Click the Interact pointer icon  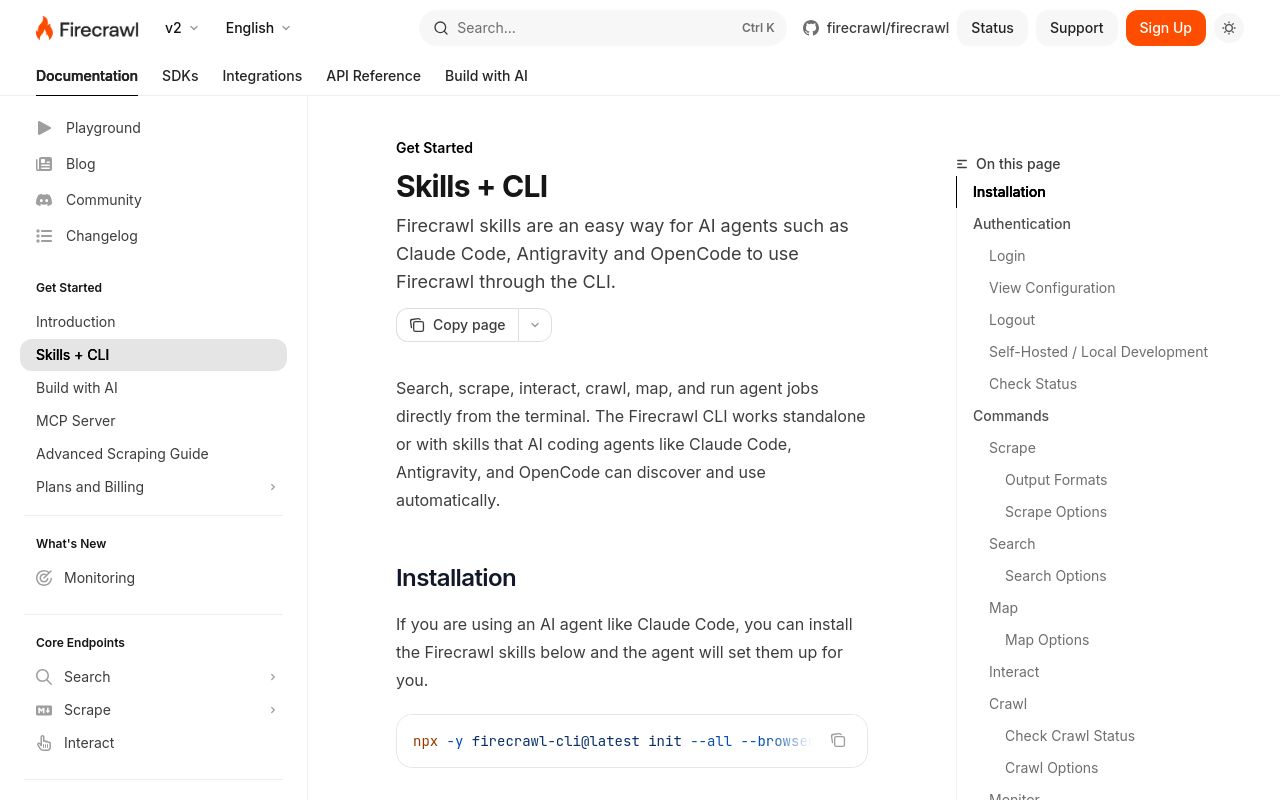[44, 743]
